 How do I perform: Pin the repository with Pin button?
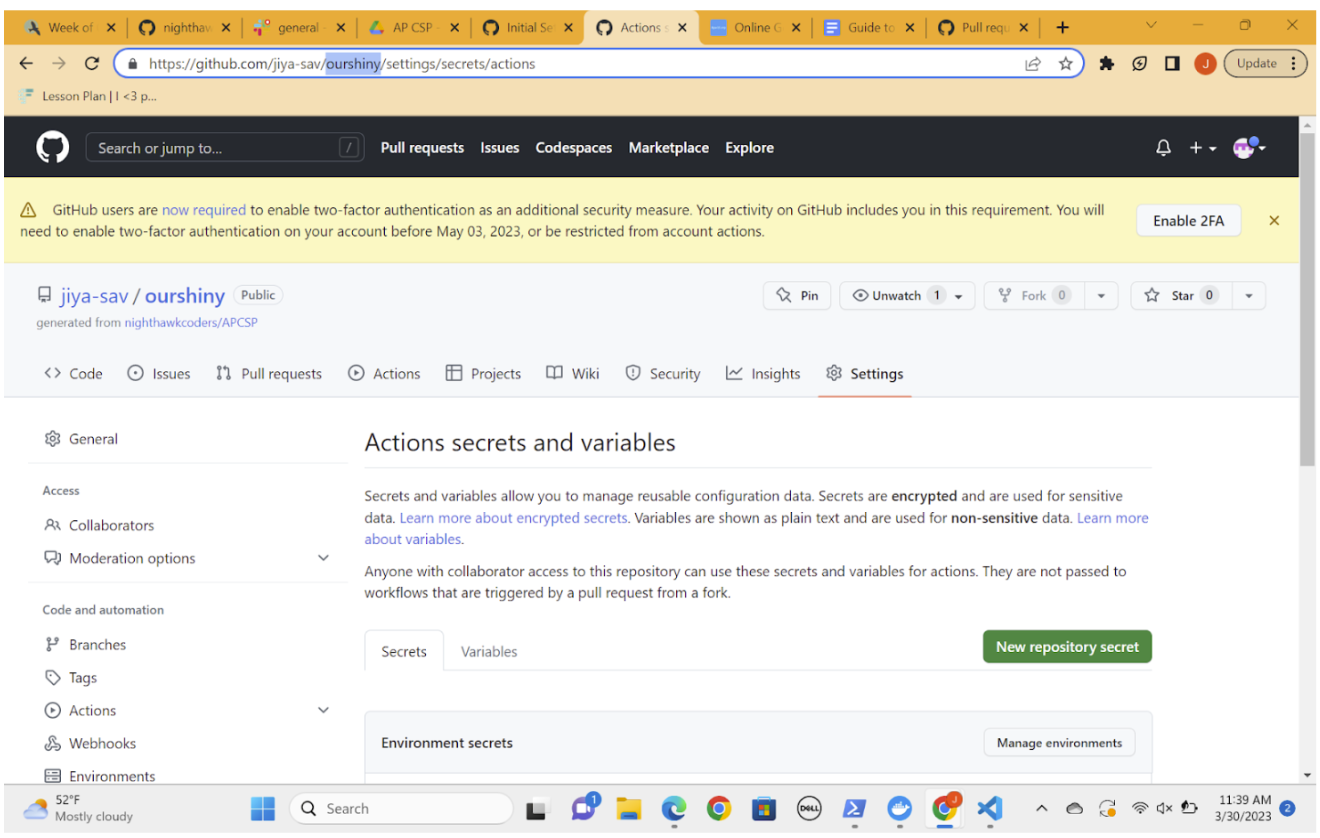[797, 295]
